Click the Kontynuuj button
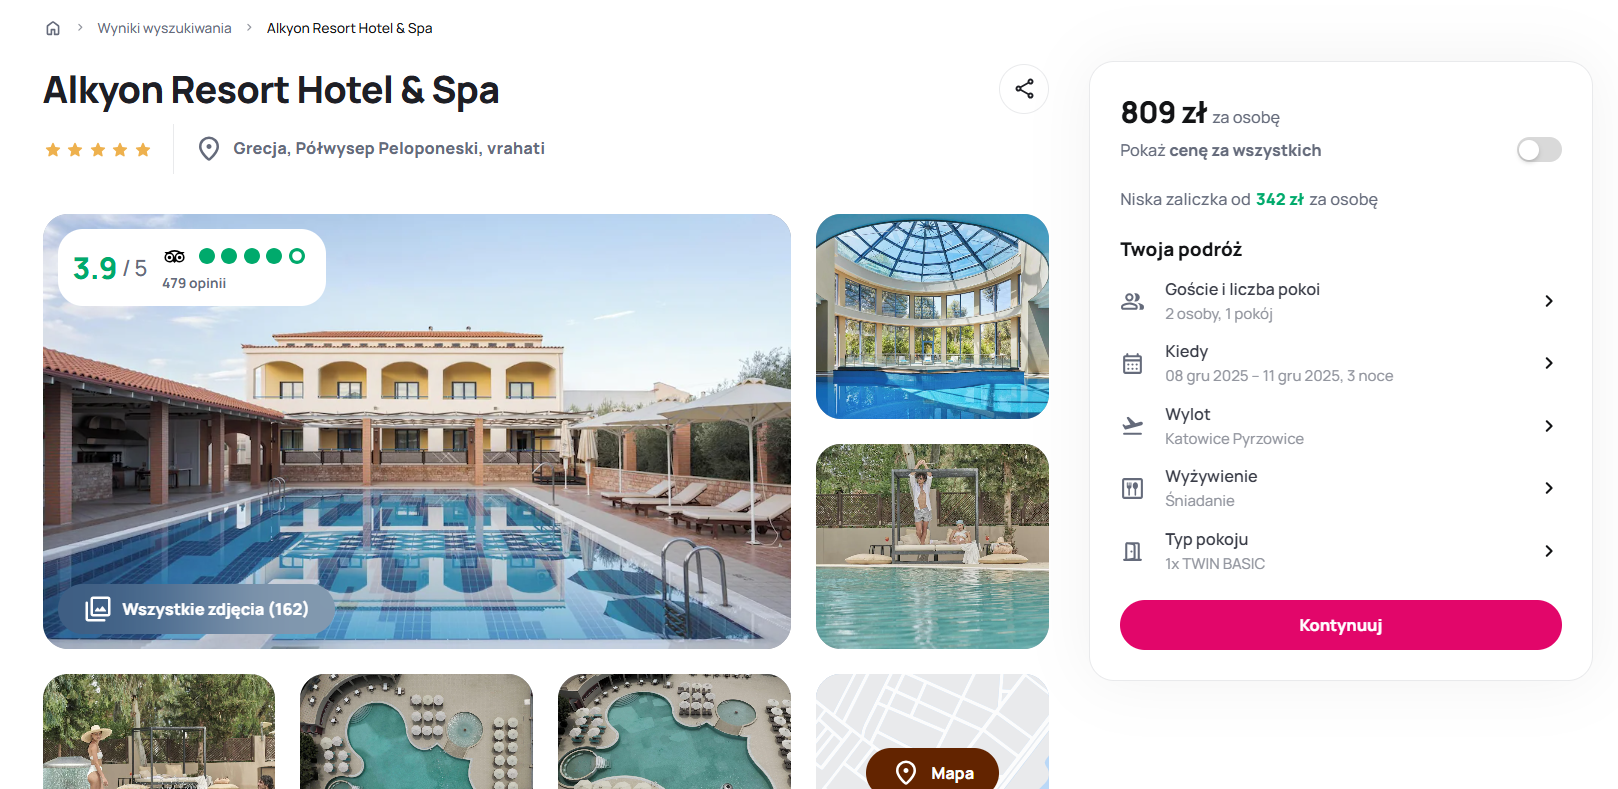This screenshot has height=789, width=1618. [x=1340, y=625]
